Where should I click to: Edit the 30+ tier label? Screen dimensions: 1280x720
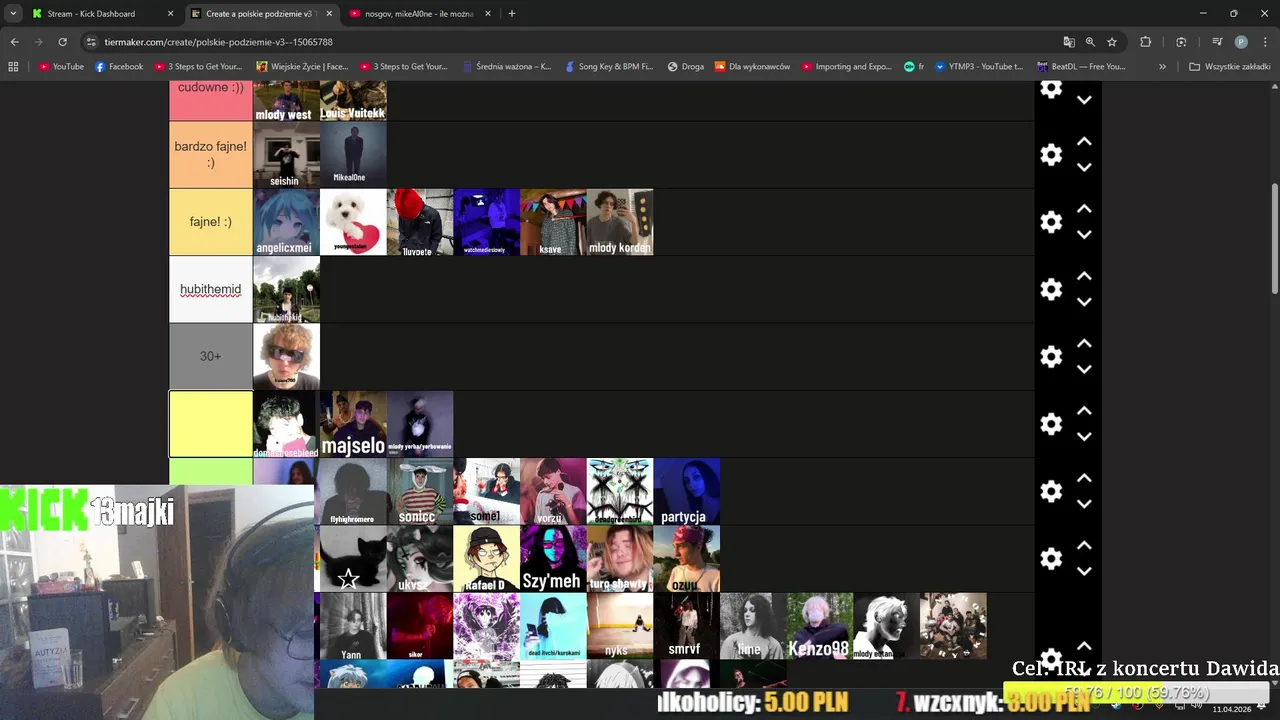pyautogui.click(x=210, y=356)
